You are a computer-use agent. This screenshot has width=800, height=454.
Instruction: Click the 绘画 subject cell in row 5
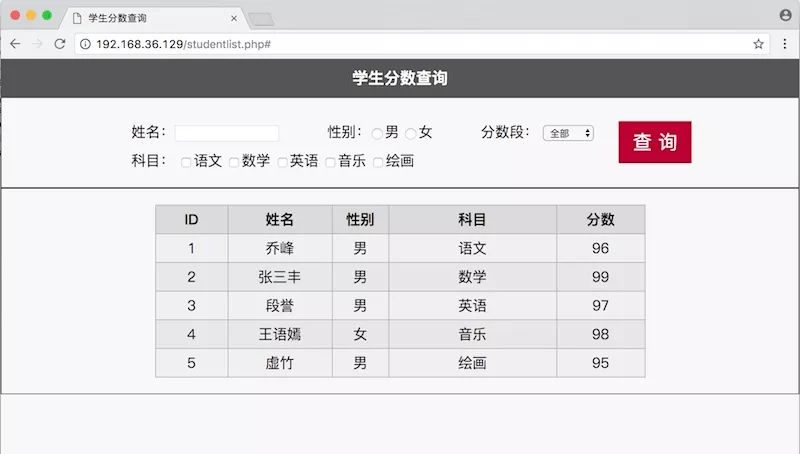[x=472, y=363]
